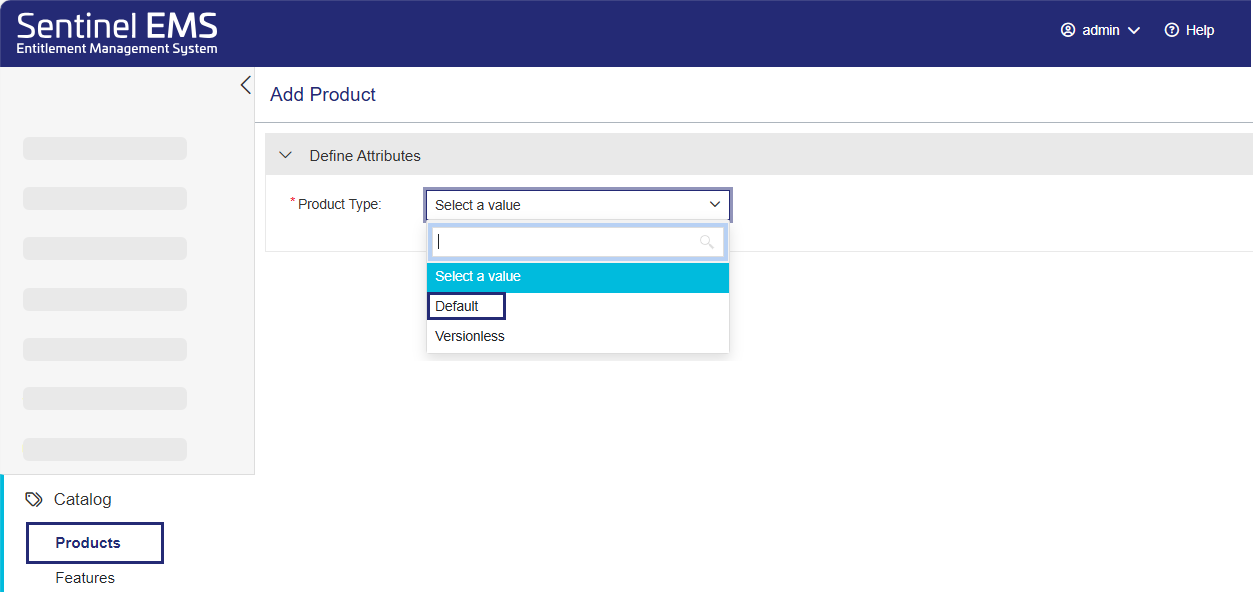Open Help using the question mark icon

[x=1170, y=30]
